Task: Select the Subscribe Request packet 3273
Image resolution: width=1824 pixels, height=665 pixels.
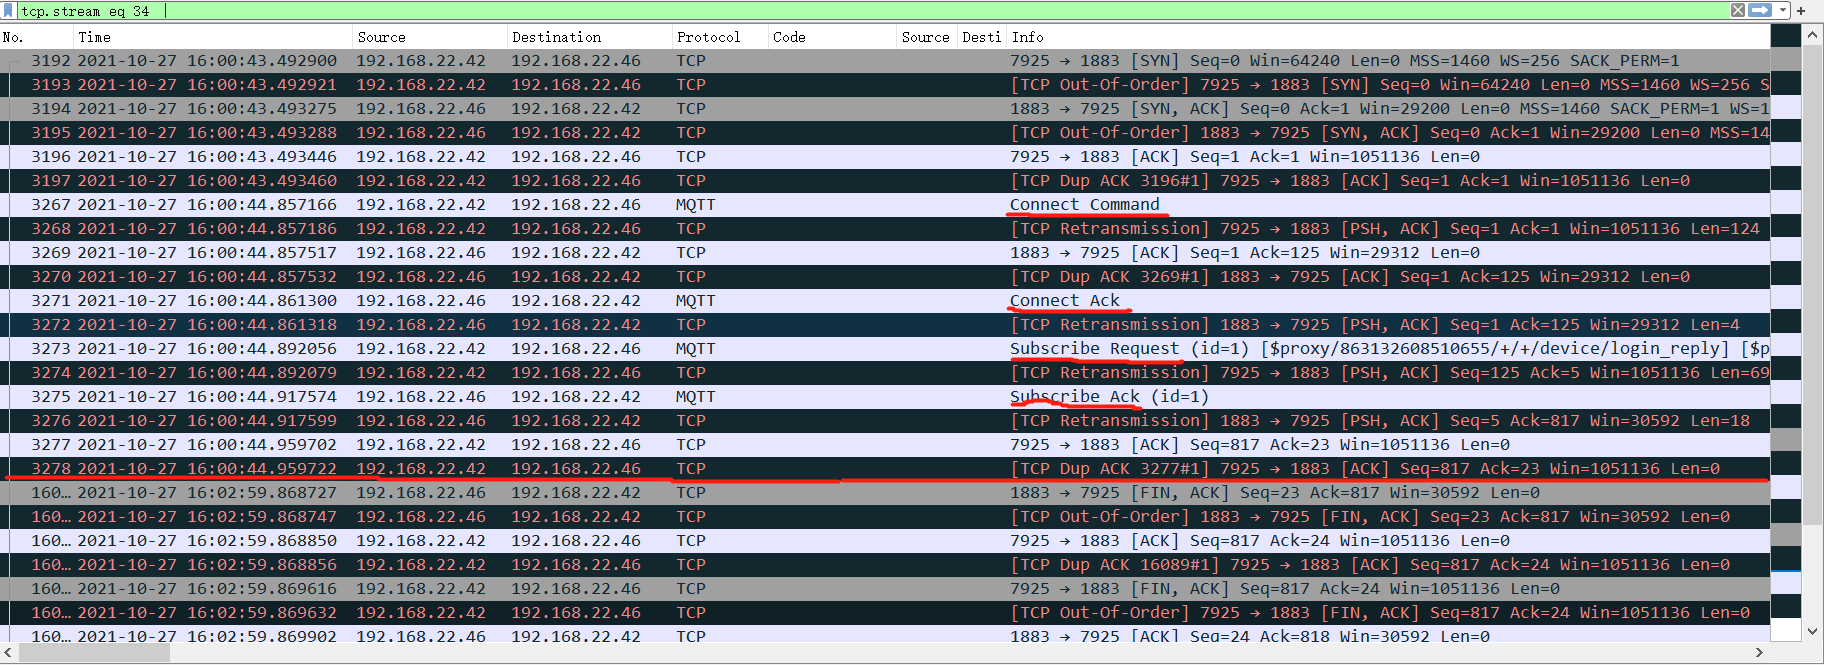Action: (x=885, y=349)
